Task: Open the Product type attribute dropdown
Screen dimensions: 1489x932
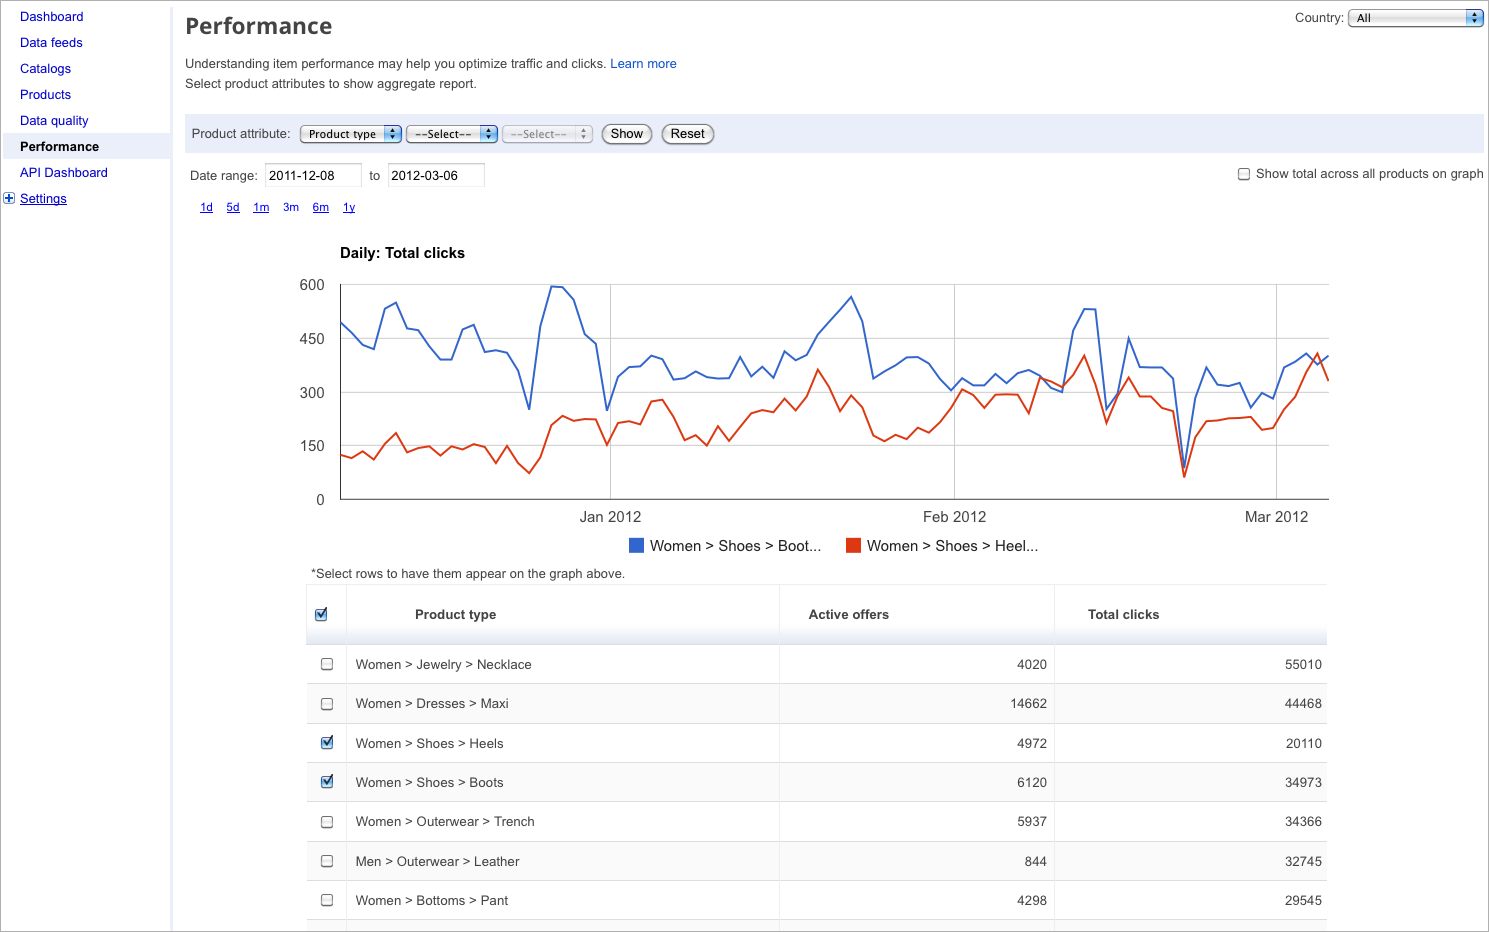Action: point(350,134)
